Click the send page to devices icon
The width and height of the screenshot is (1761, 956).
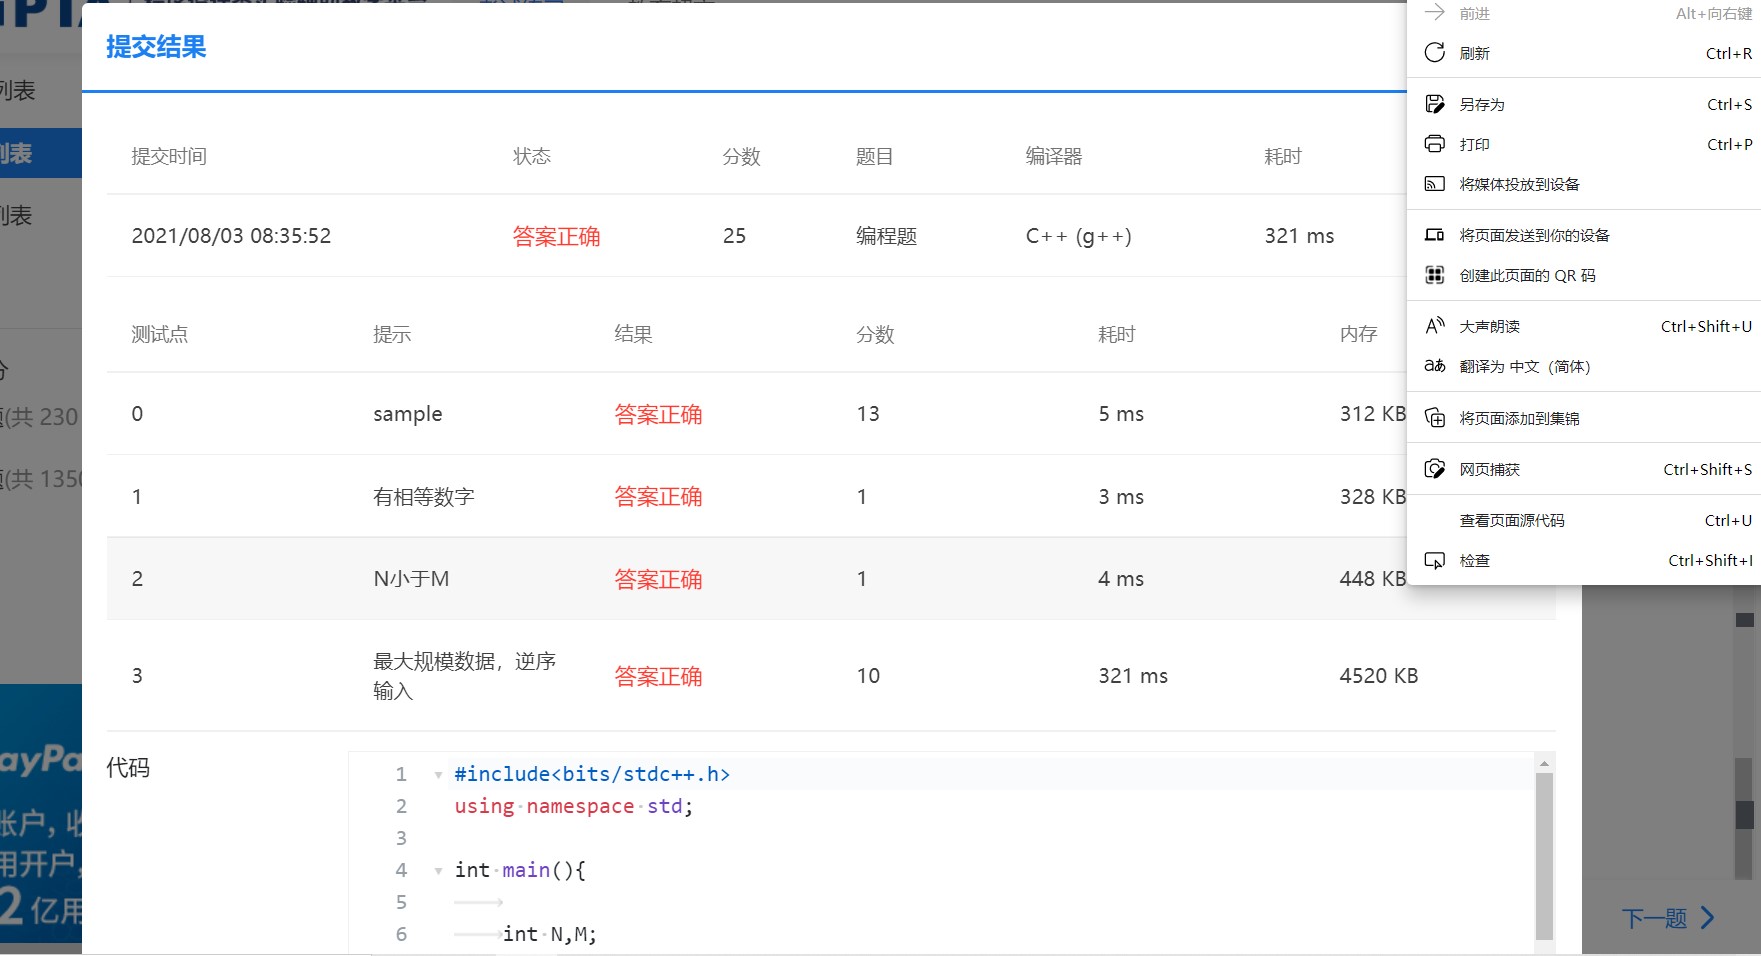tap(1436, 234)
